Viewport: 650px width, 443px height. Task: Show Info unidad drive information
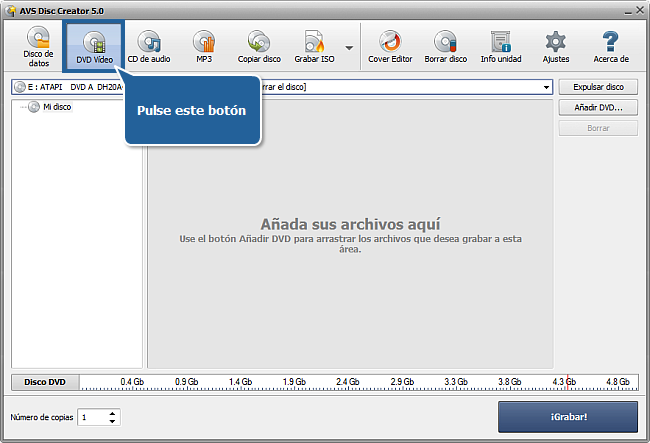501,46
